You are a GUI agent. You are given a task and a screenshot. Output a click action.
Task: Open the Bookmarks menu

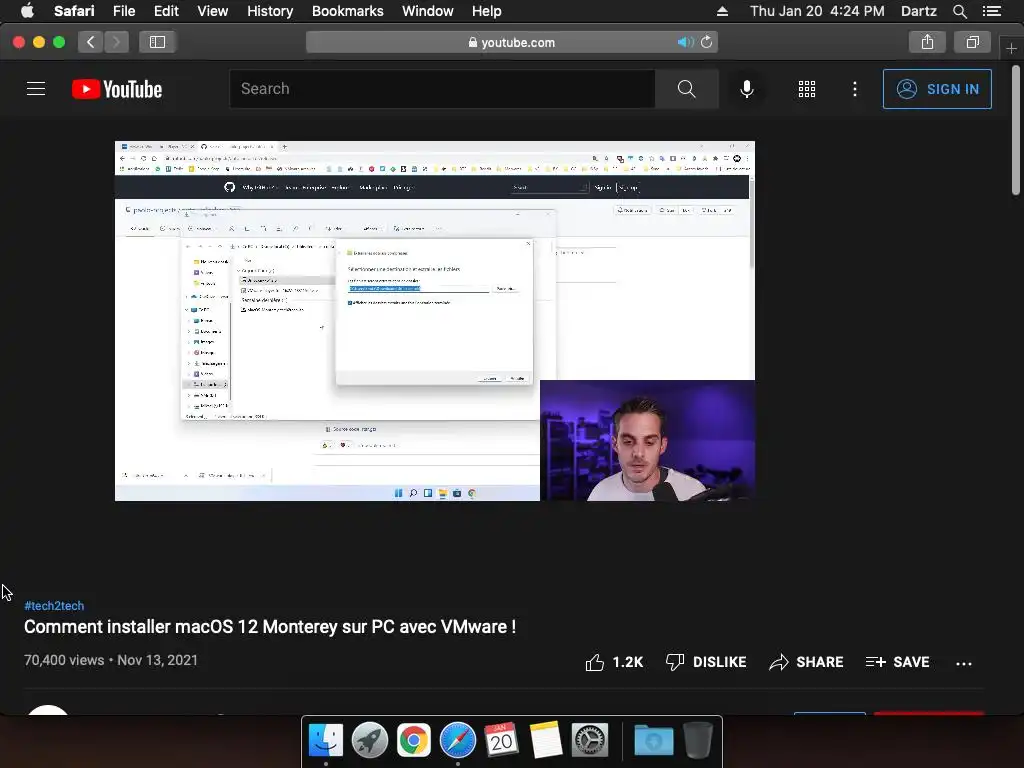coord(347,11)
